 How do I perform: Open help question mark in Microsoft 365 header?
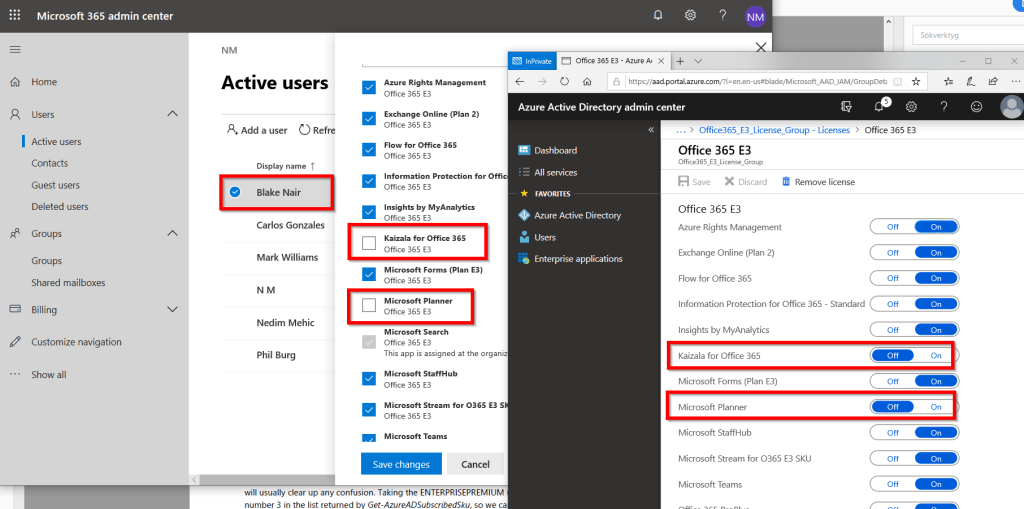click(x=722, y=16)
